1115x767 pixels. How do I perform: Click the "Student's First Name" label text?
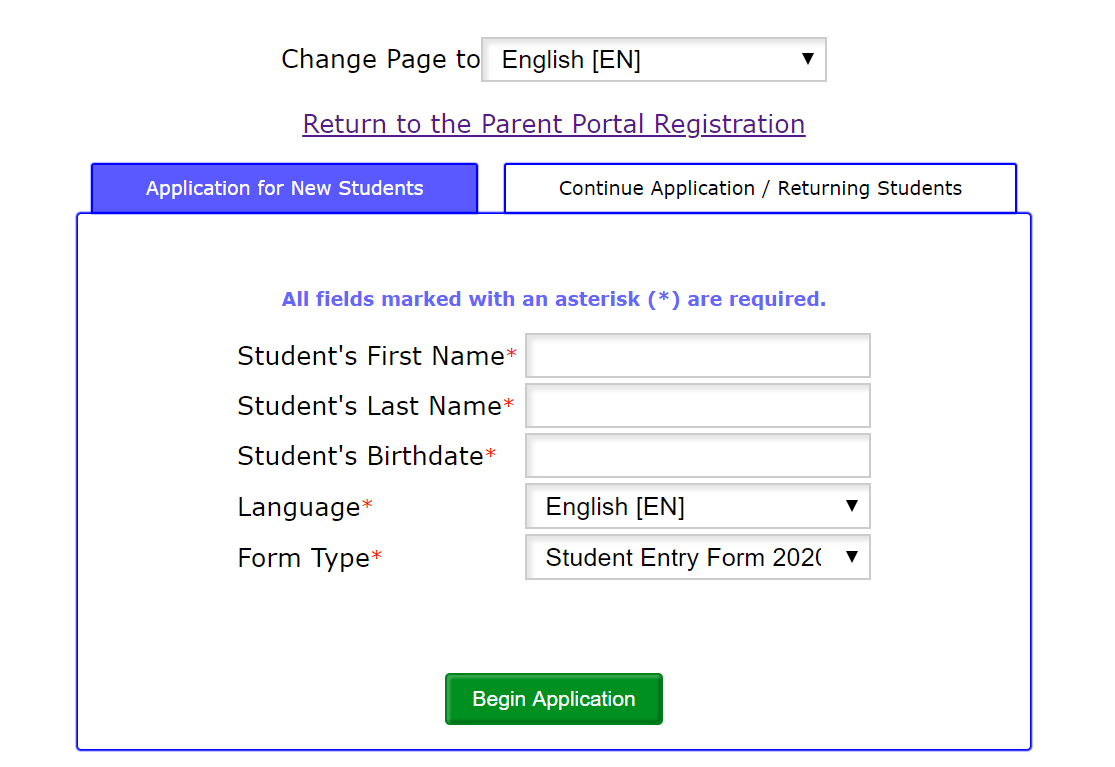[370, 357]
